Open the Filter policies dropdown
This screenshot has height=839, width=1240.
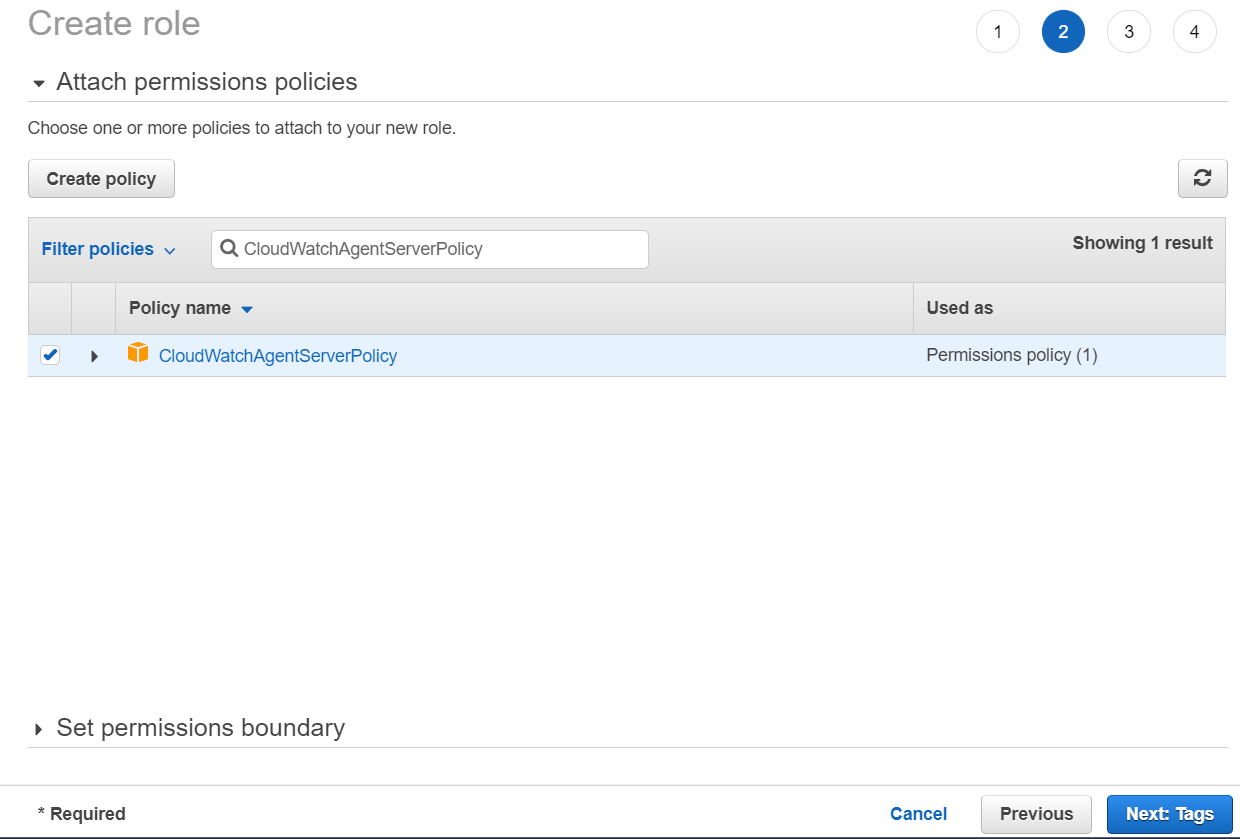(109, 249)
